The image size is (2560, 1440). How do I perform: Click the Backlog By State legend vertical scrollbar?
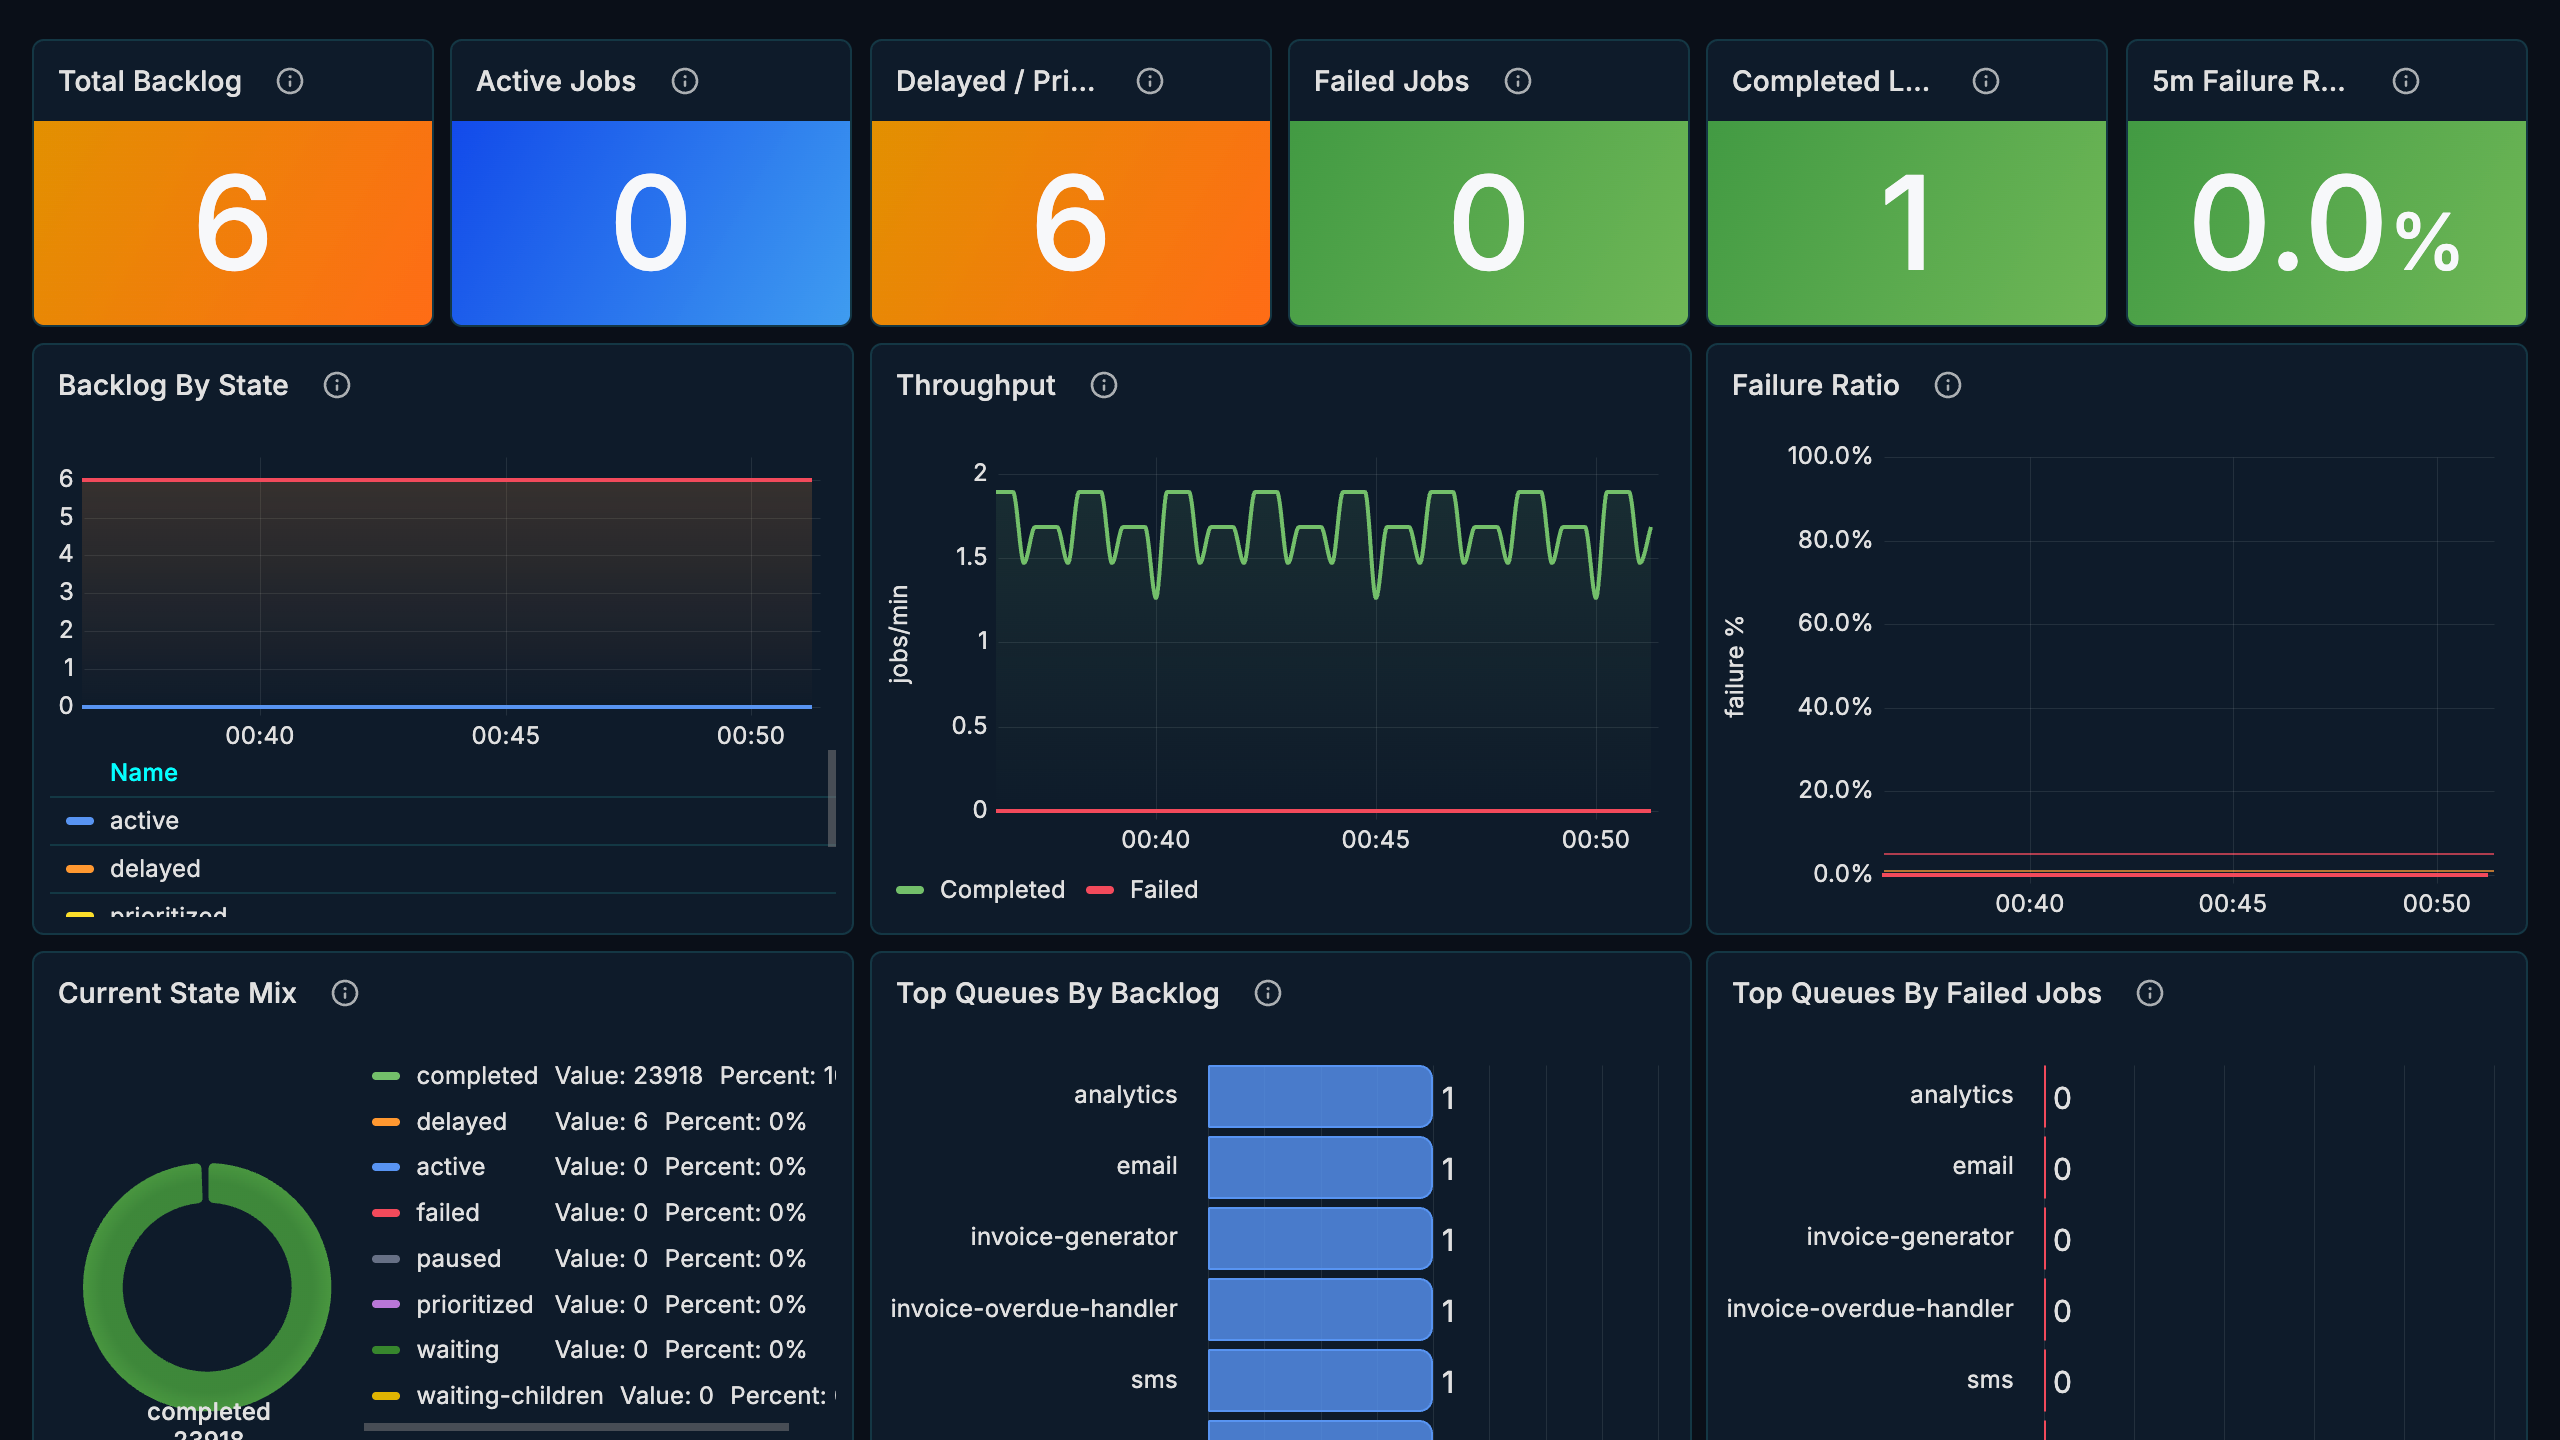pos(832,798)
